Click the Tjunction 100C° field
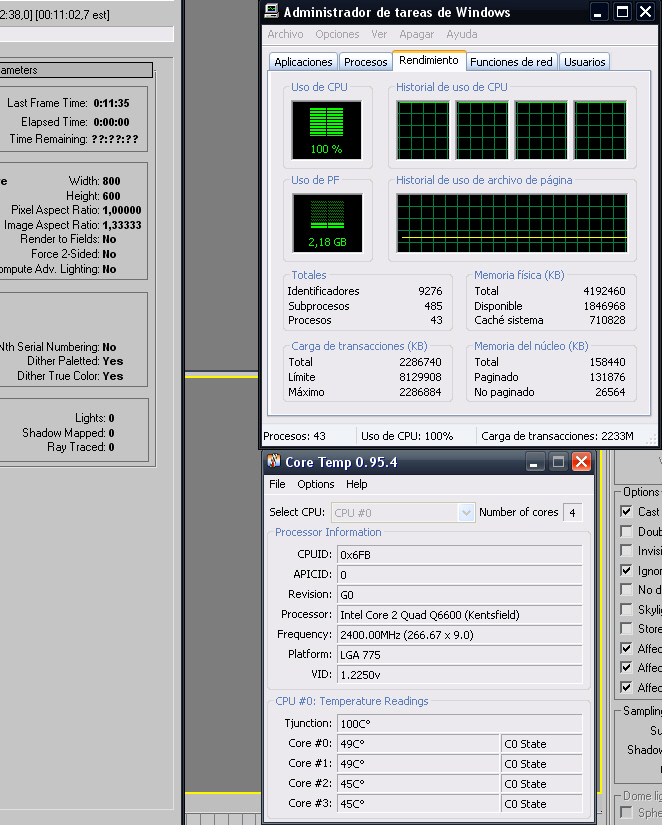This screenshot has width=662, height=825. tap(459, 724)
